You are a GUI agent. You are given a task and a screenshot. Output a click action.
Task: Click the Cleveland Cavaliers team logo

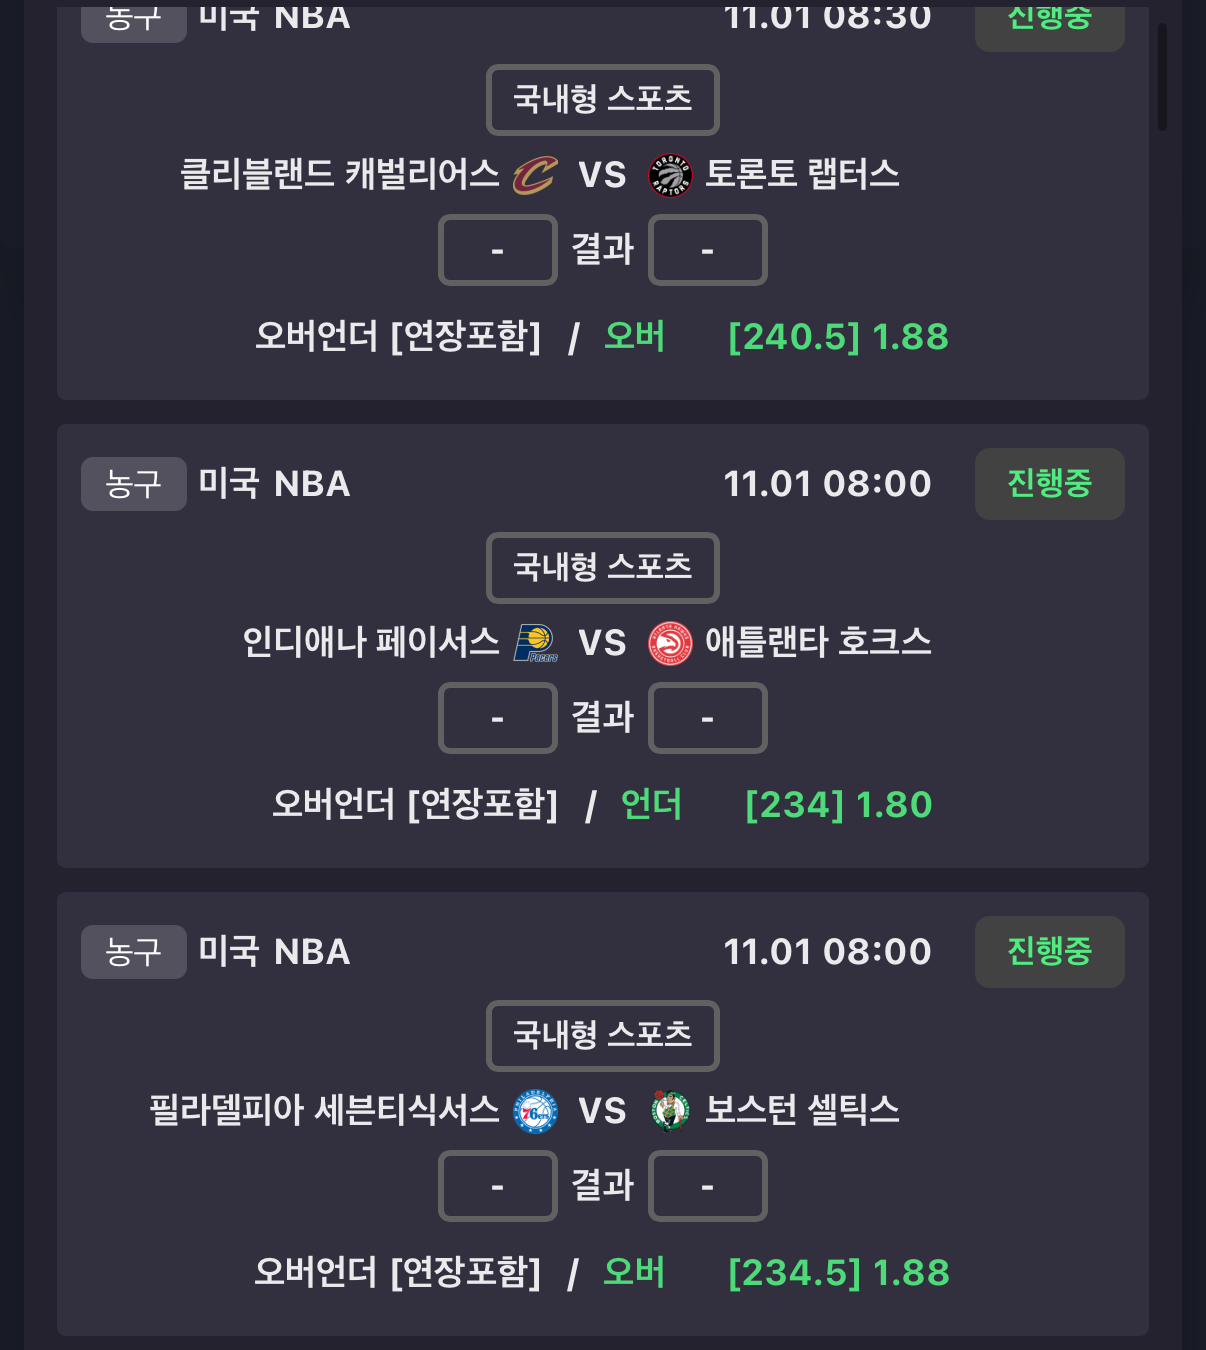pyautogui.click(x=534, y=175)
